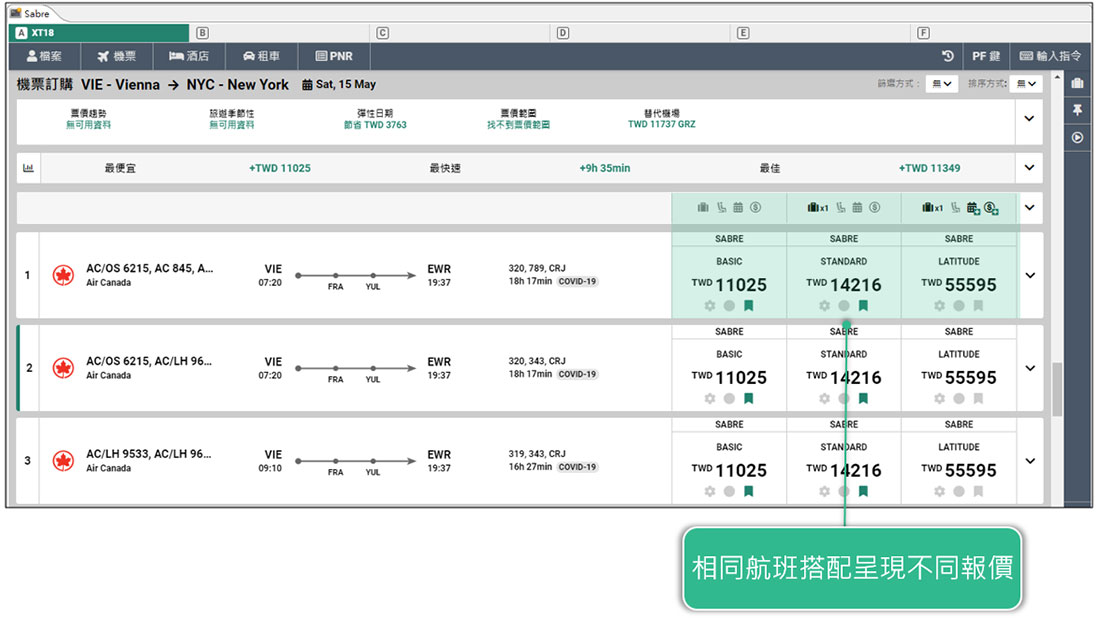Click the 節省 TWD 3763 flexible dates link
The image size is (1100, 620).
375,125
